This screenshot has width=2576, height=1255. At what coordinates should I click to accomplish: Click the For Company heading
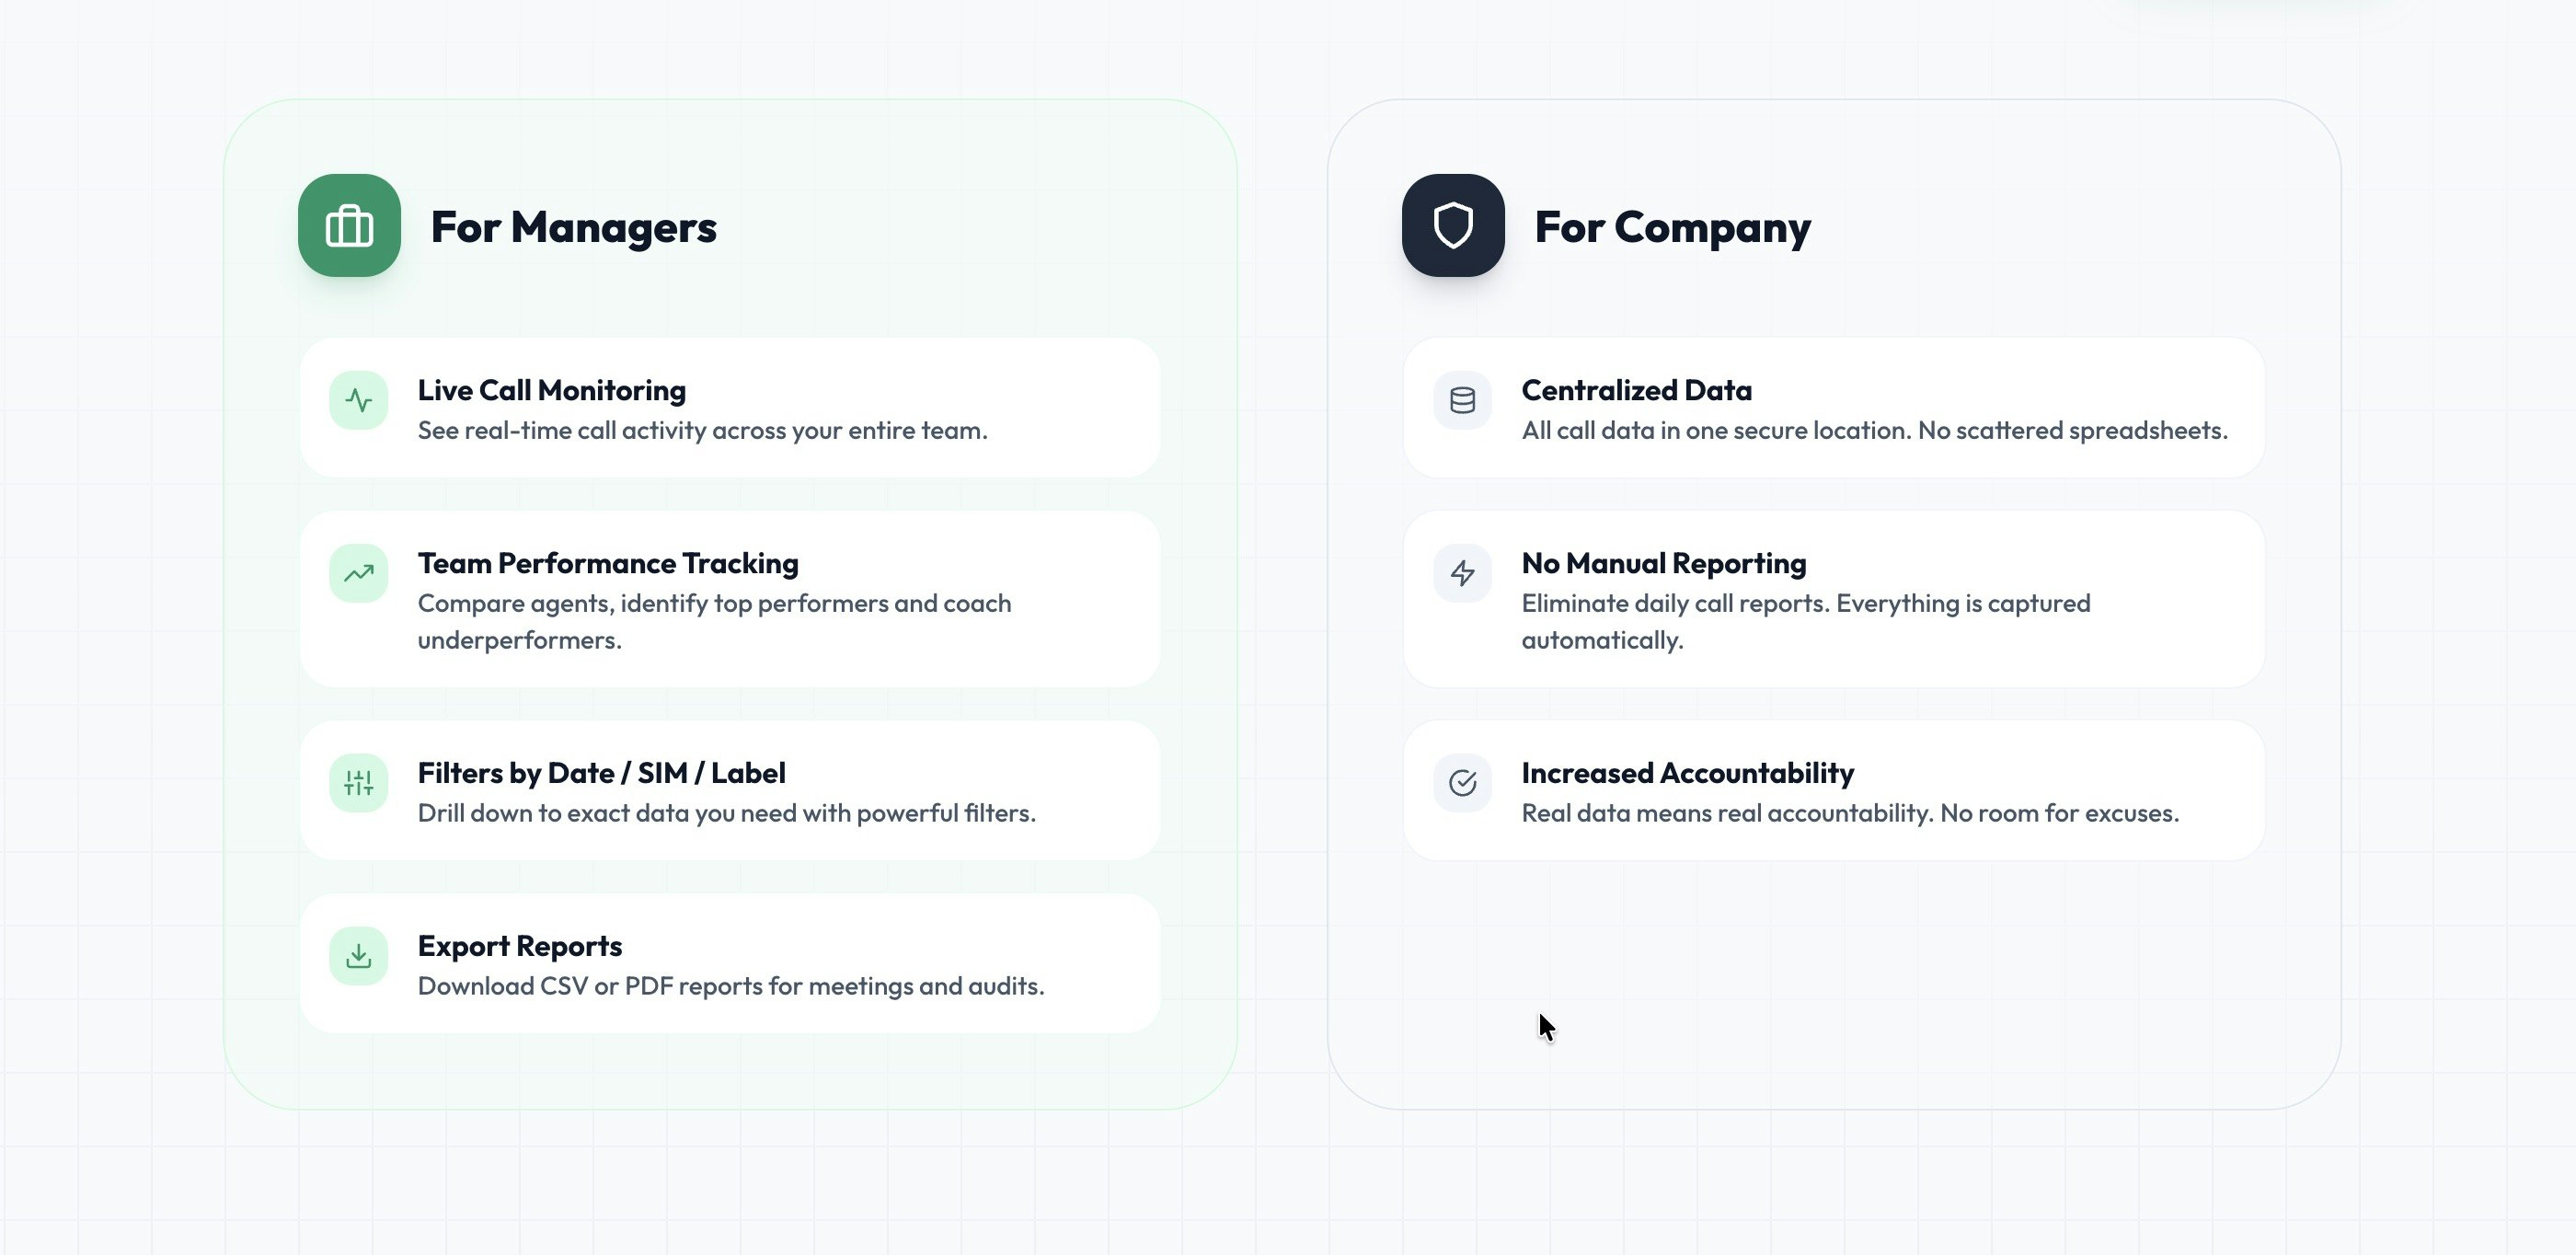point(1674,227)
